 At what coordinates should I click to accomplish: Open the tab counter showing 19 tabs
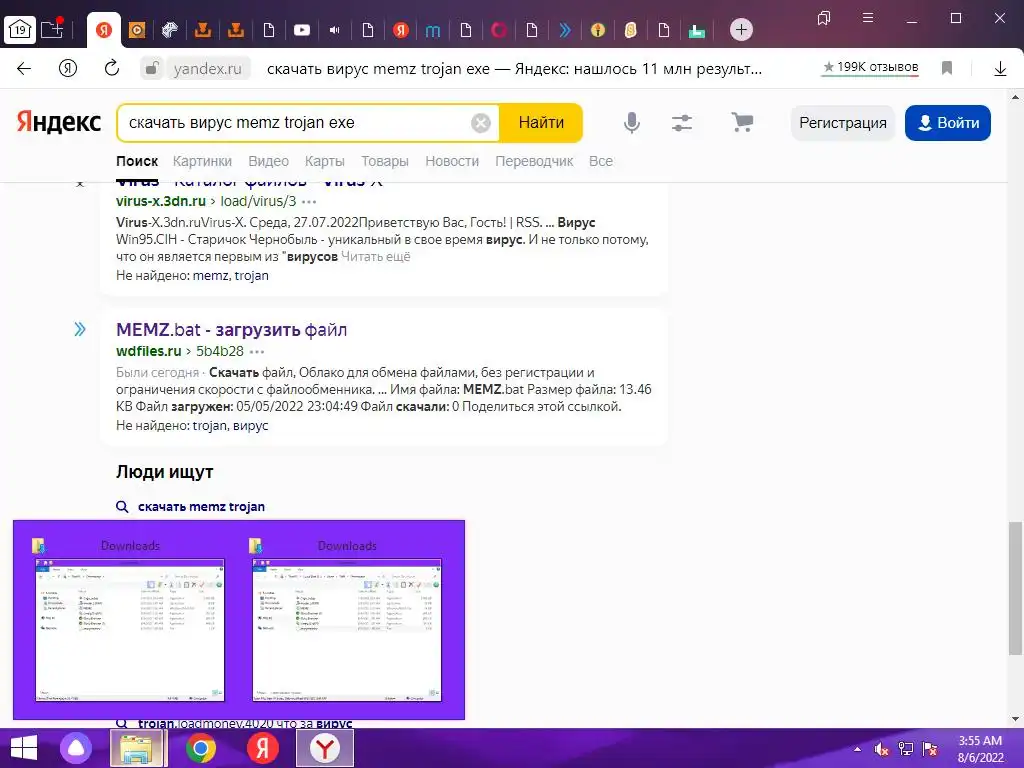[20, 29]
